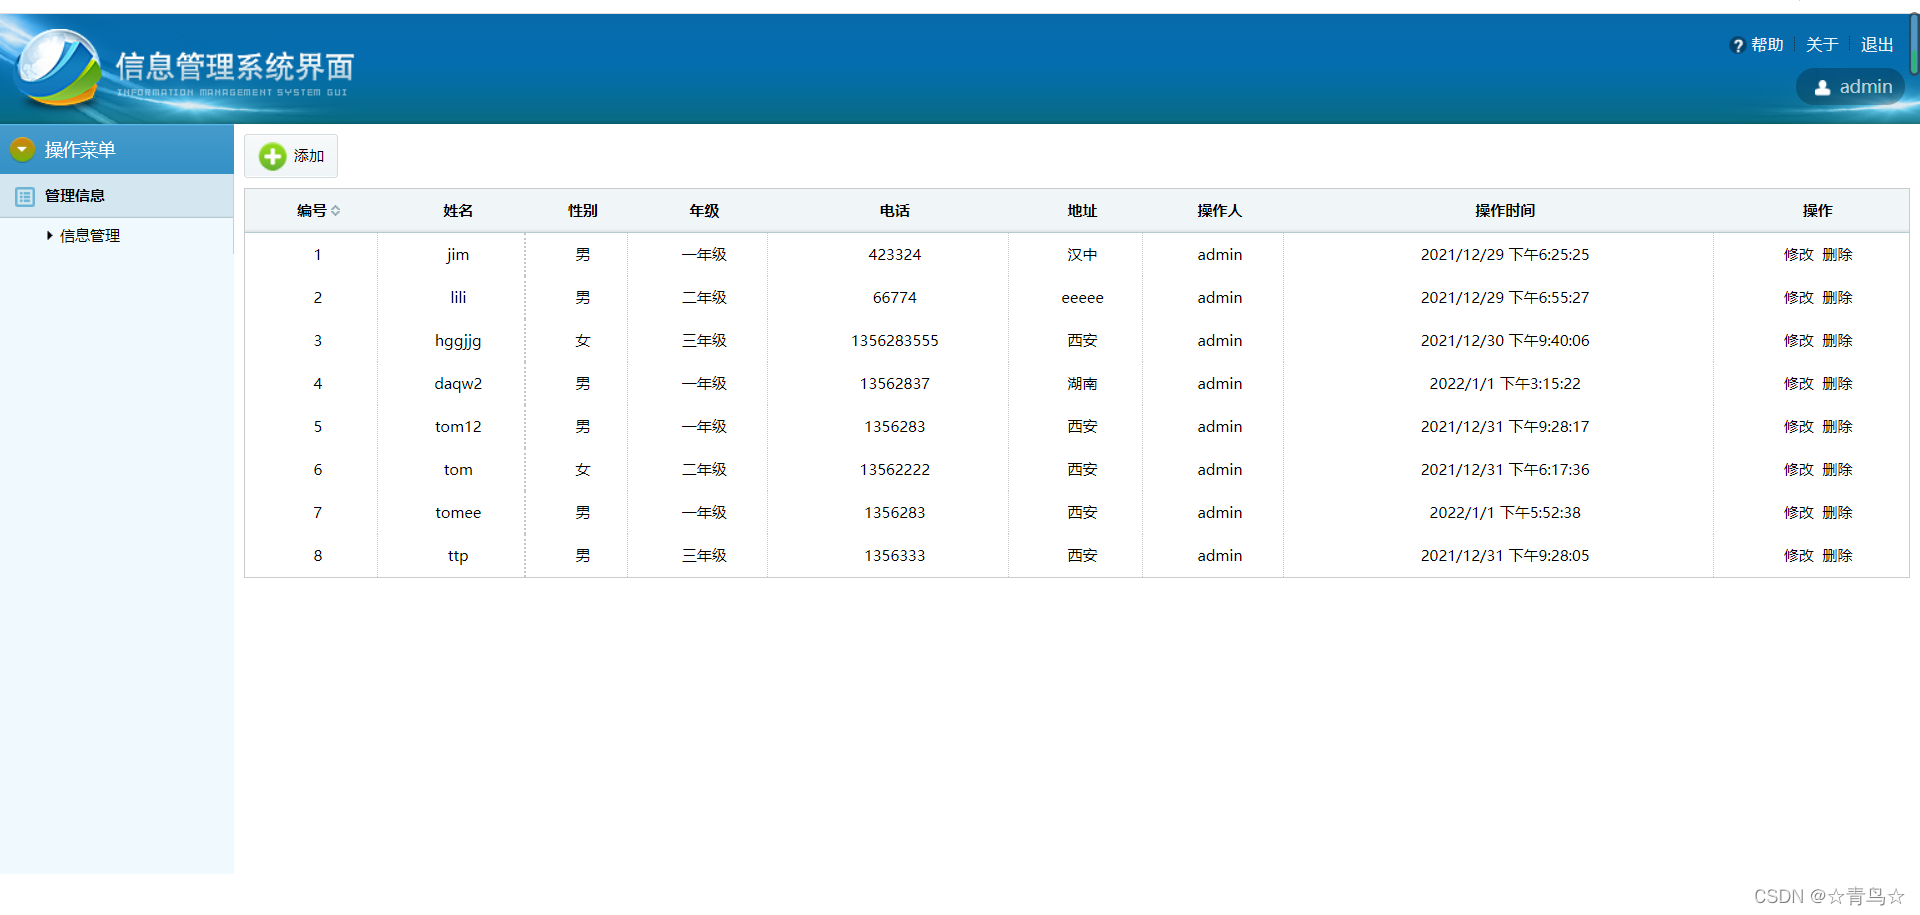Select the name cell daqw2
Viewport: 1920px width, 915px height.
tap(458, 384)
